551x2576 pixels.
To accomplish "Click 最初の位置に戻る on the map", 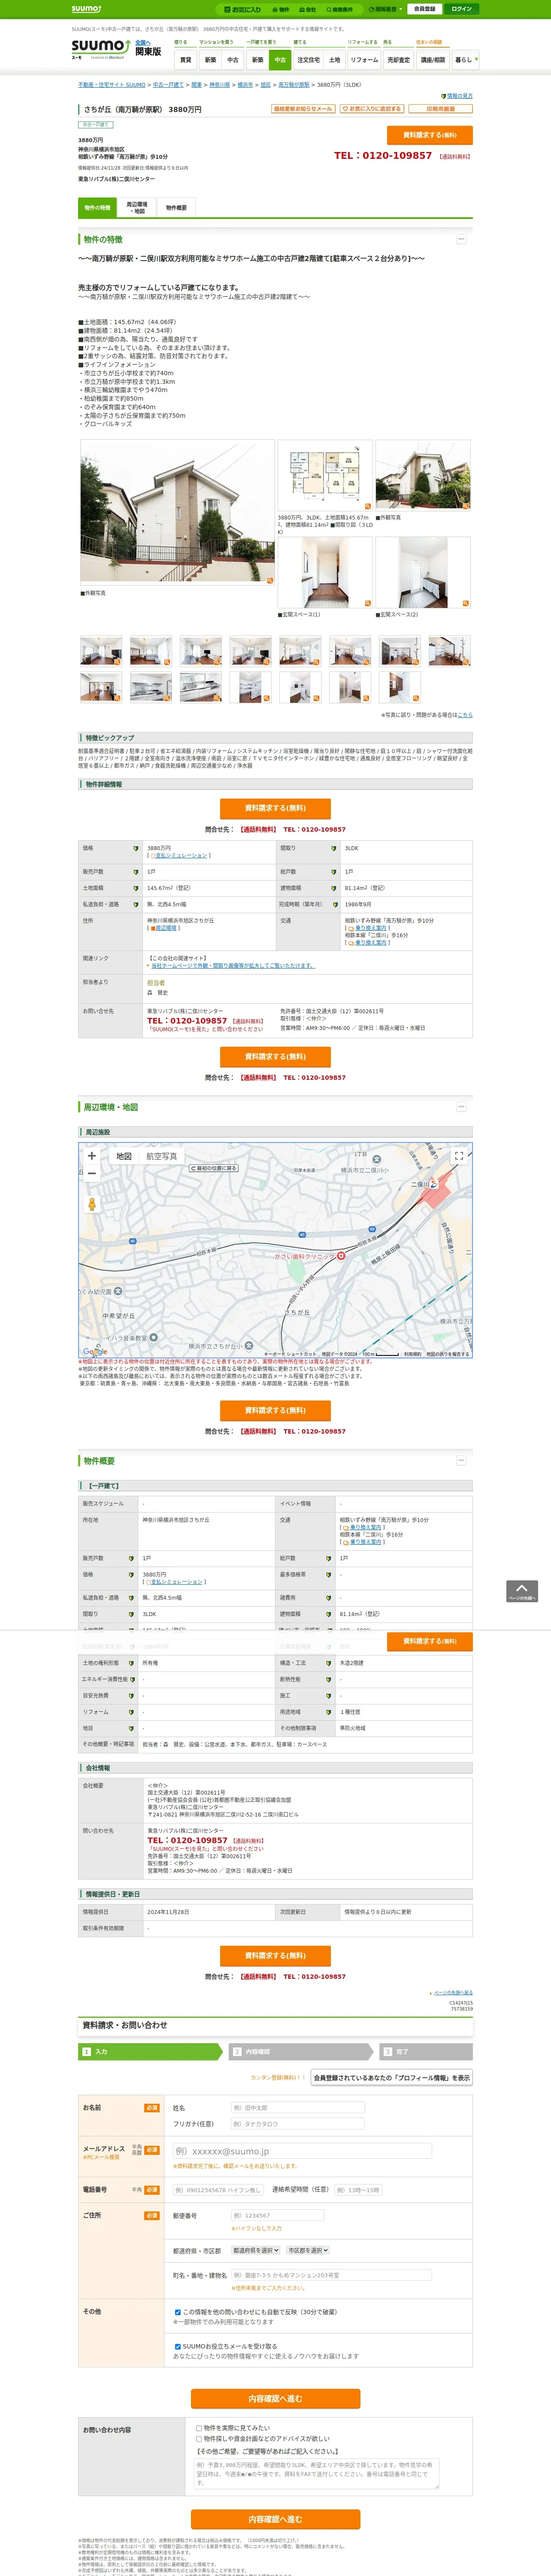I will coord(214,1168).
